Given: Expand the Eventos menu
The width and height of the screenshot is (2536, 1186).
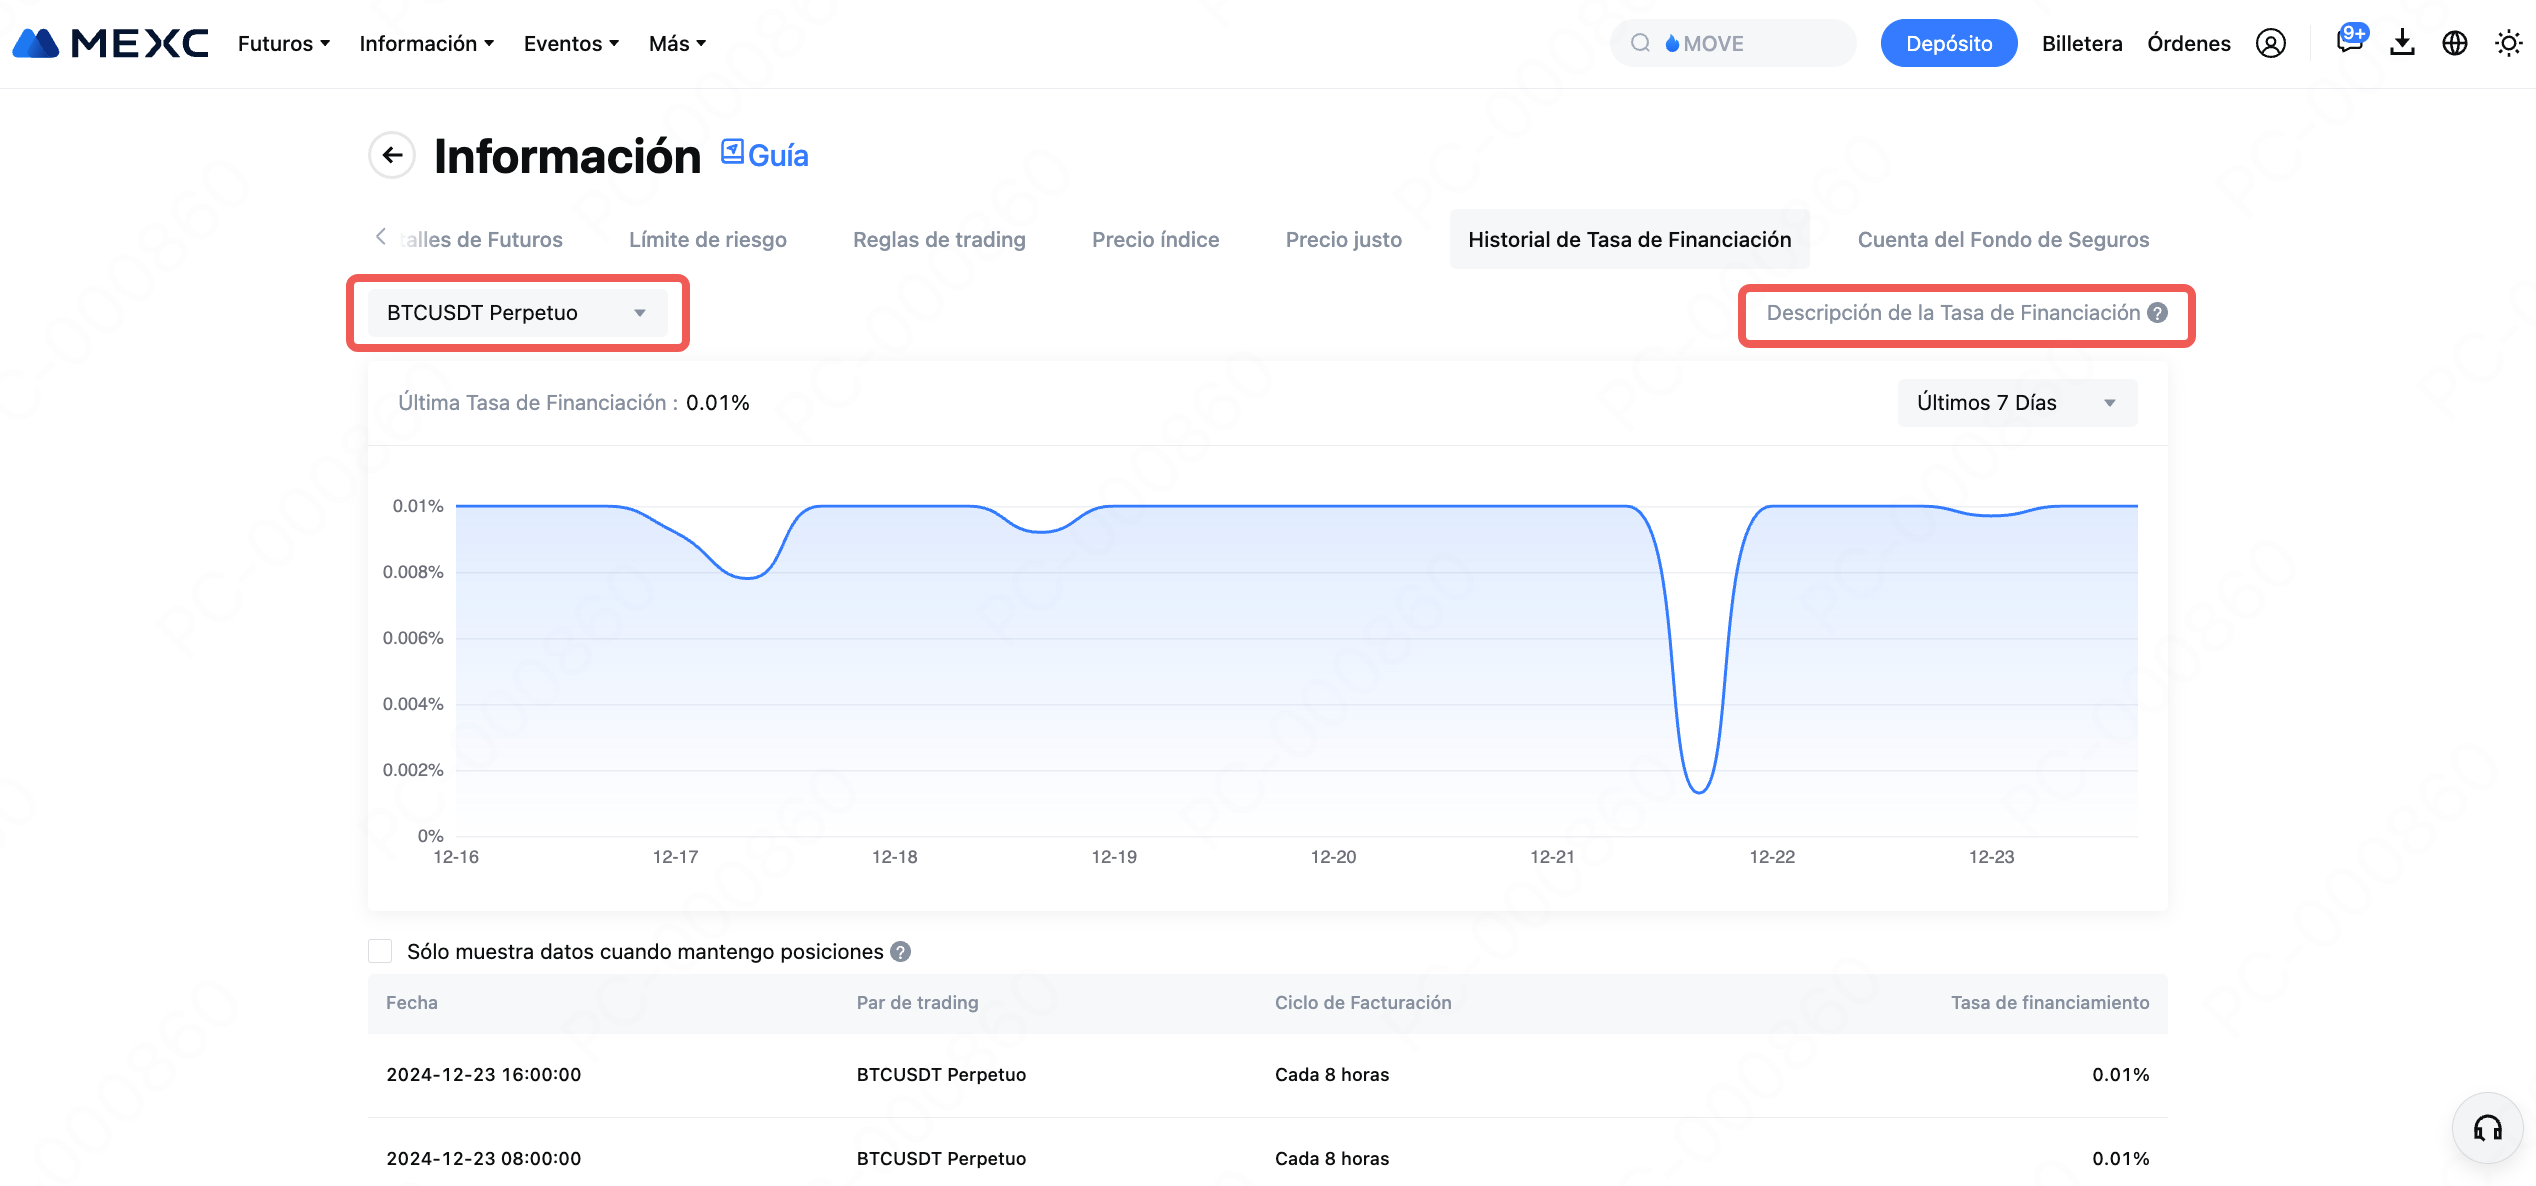Looking at the screenshot, I should (x=571, y=43).
